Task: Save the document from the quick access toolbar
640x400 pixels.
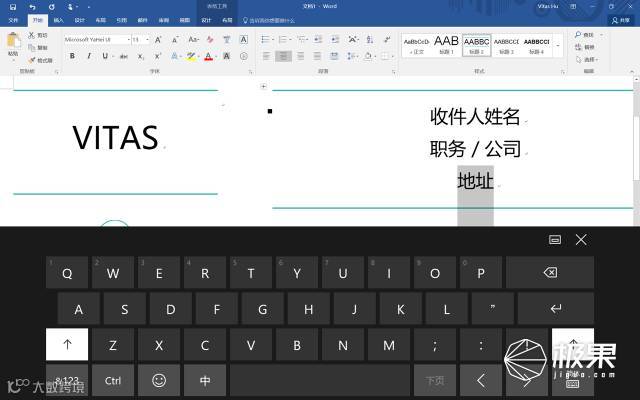Action: (x=13, y=7)
